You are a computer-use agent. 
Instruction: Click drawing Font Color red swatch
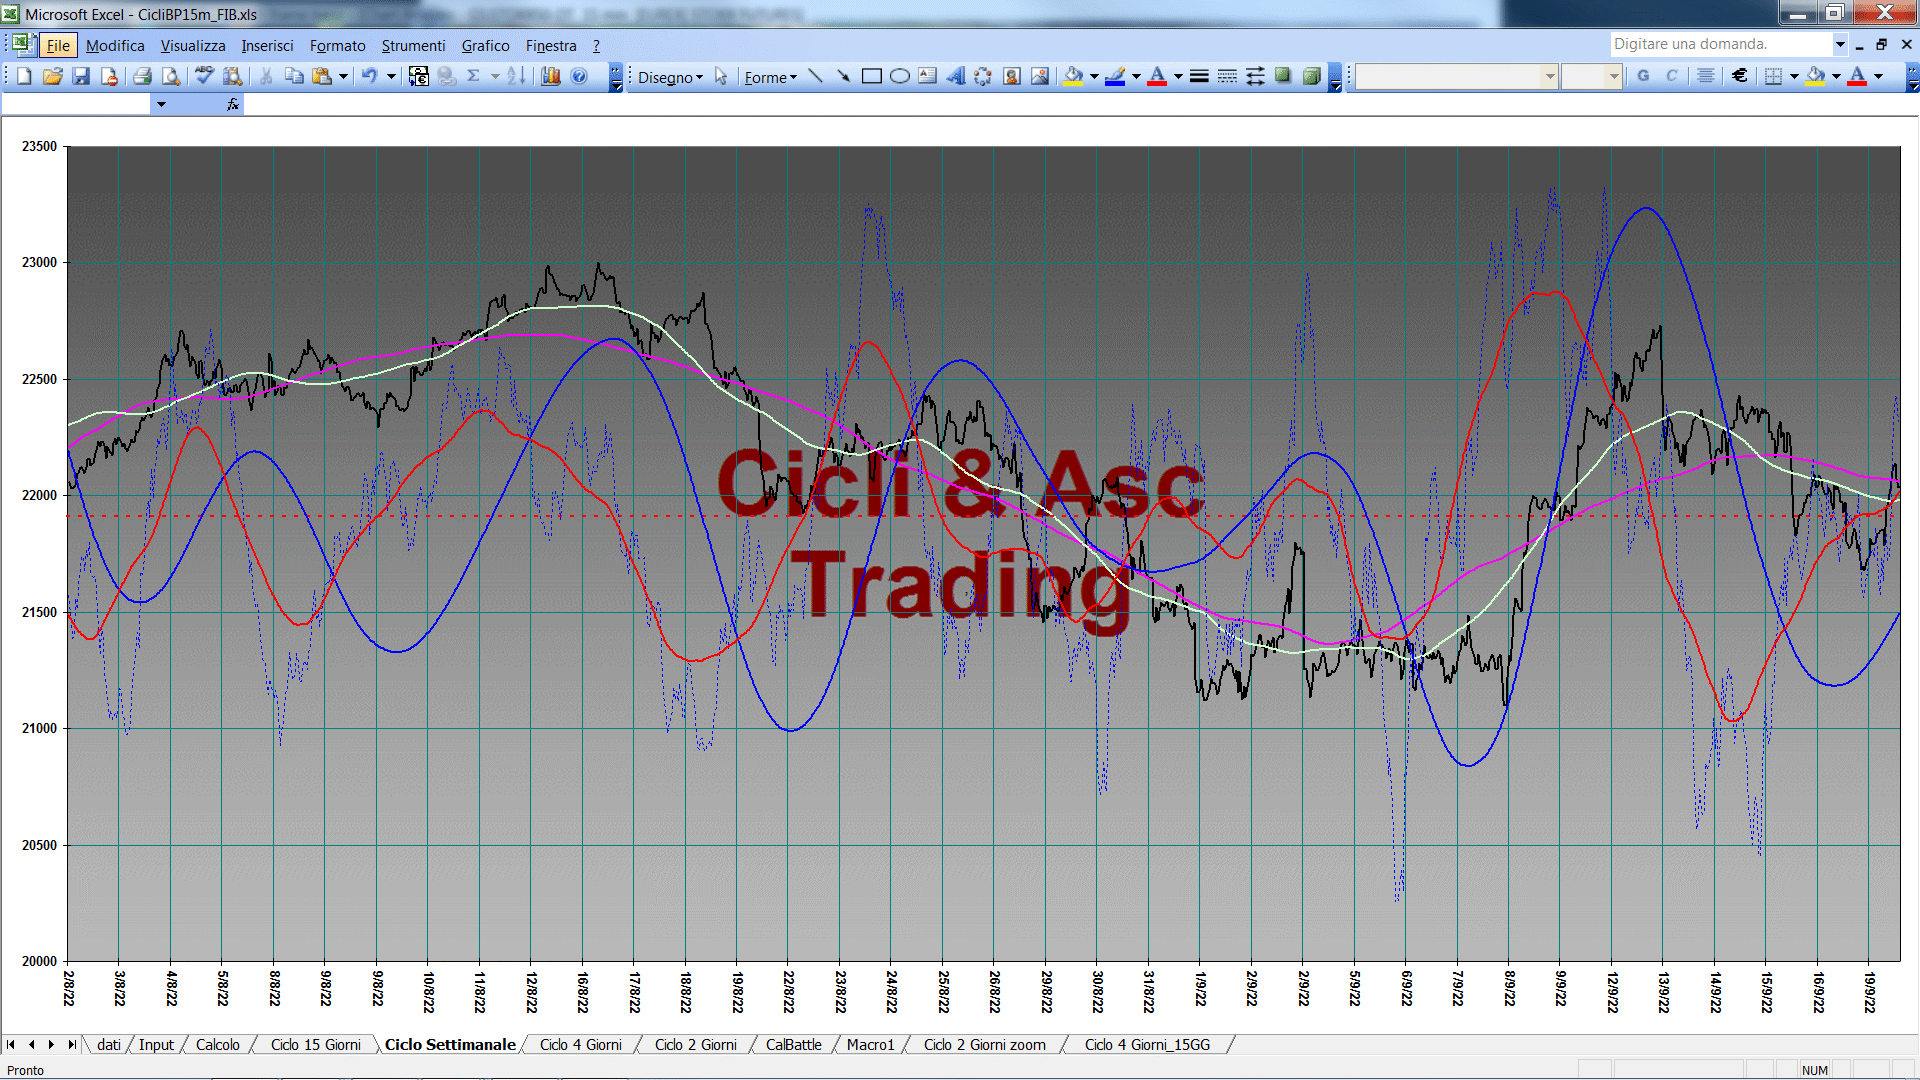(x=1157, y=76)
